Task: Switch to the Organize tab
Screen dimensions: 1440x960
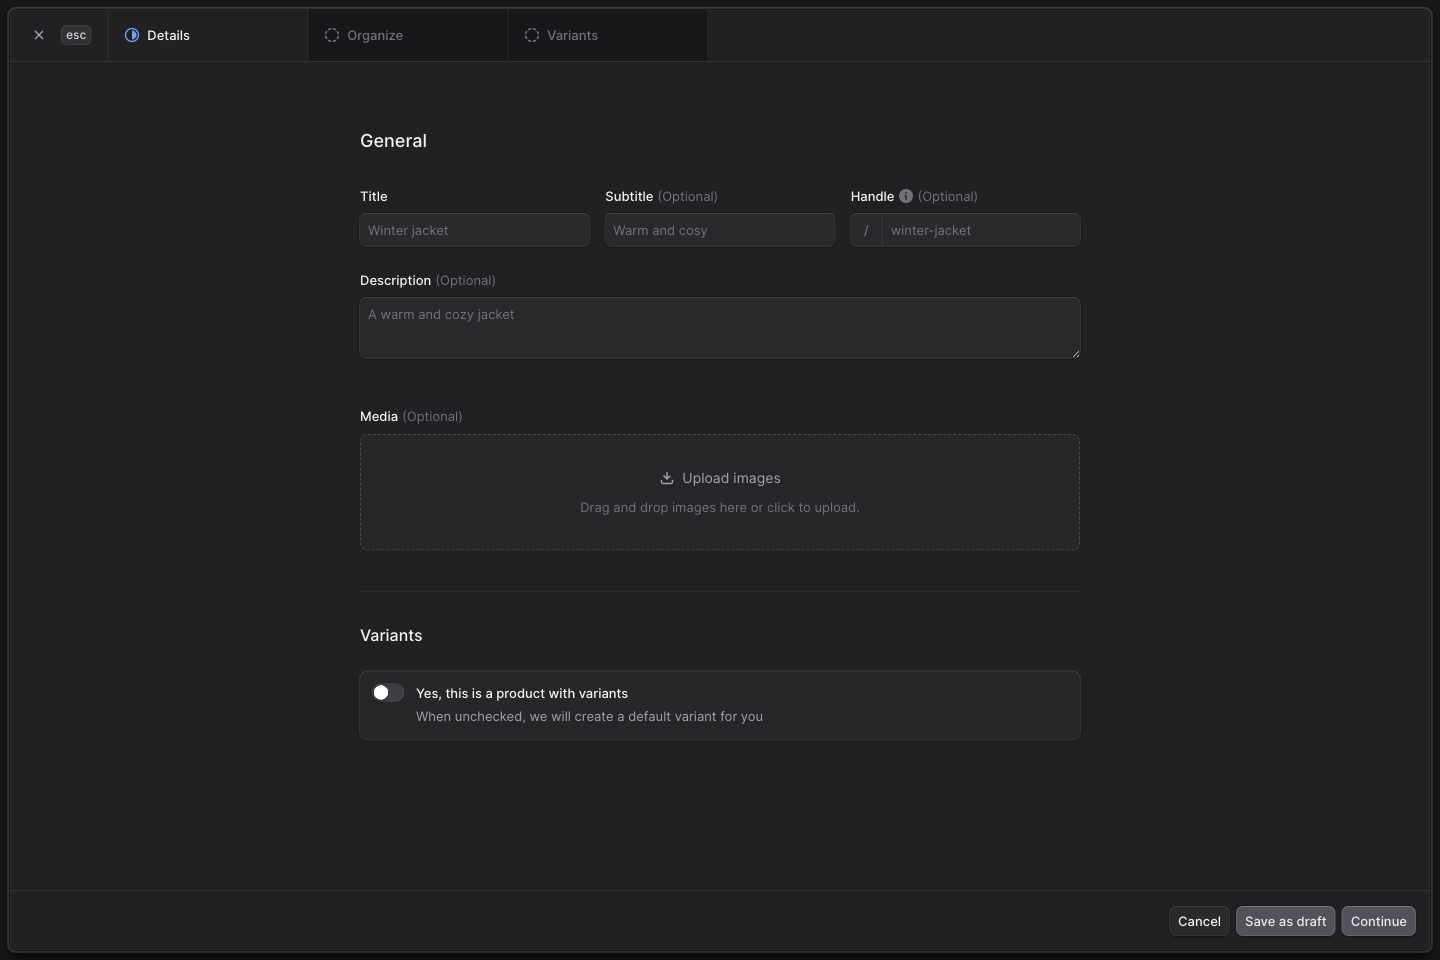Action: [408, 35]
